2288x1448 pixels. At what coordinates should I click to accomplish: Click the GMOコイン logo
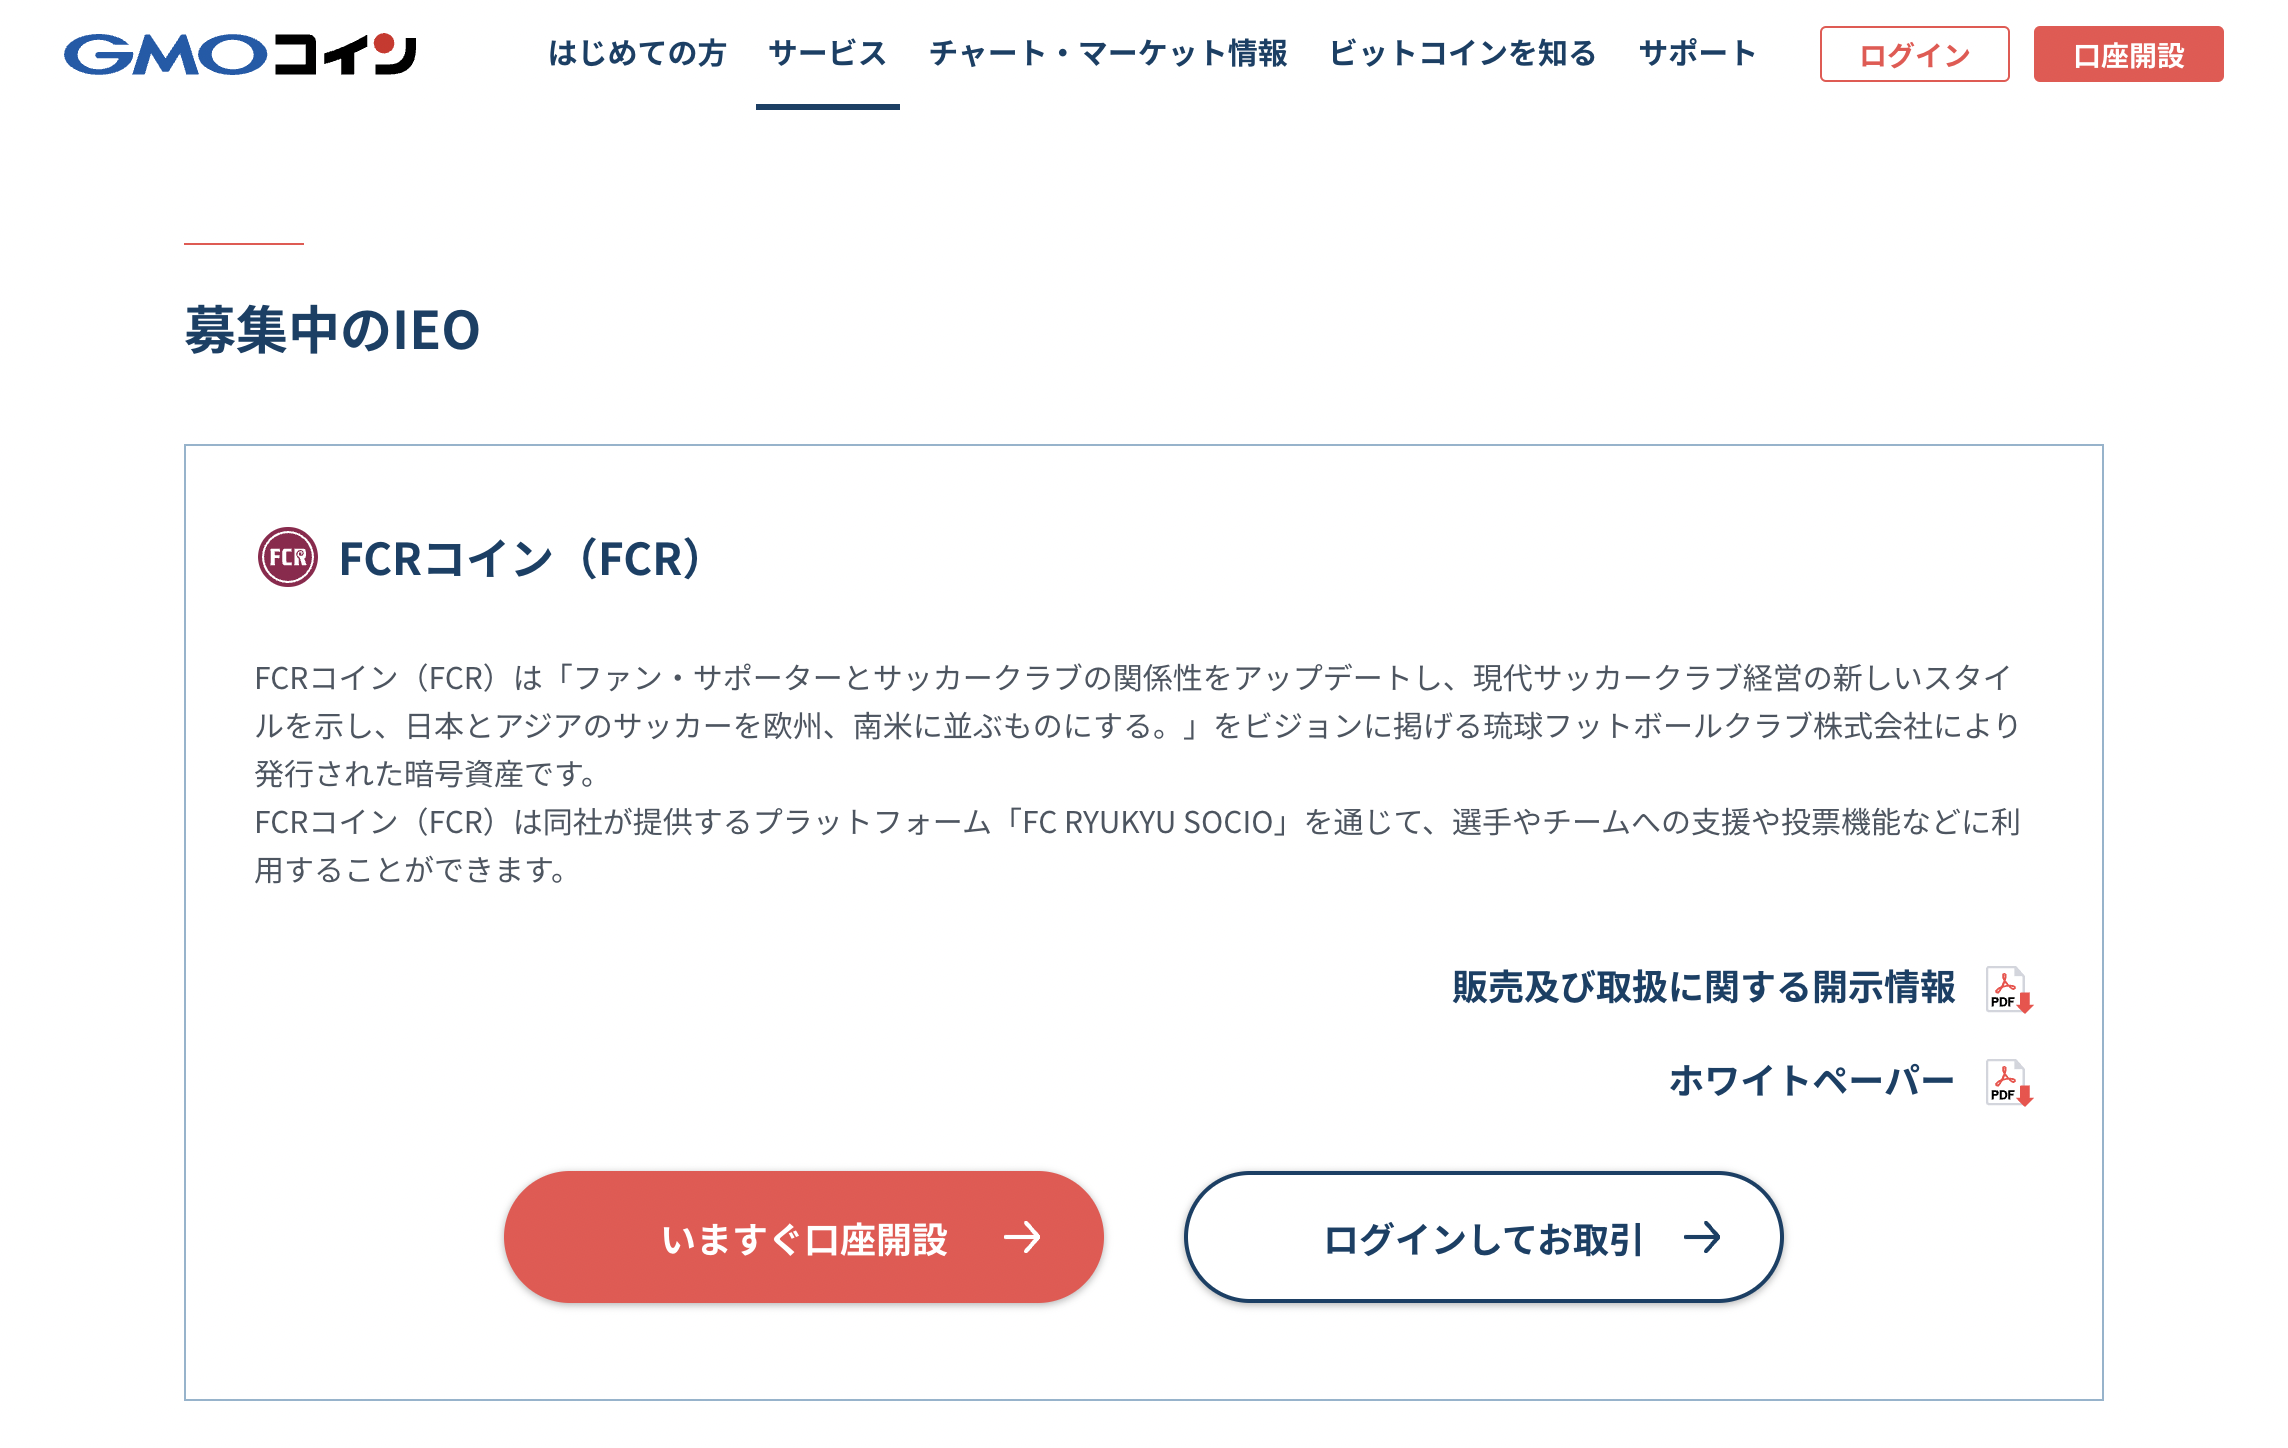[240, 55]
